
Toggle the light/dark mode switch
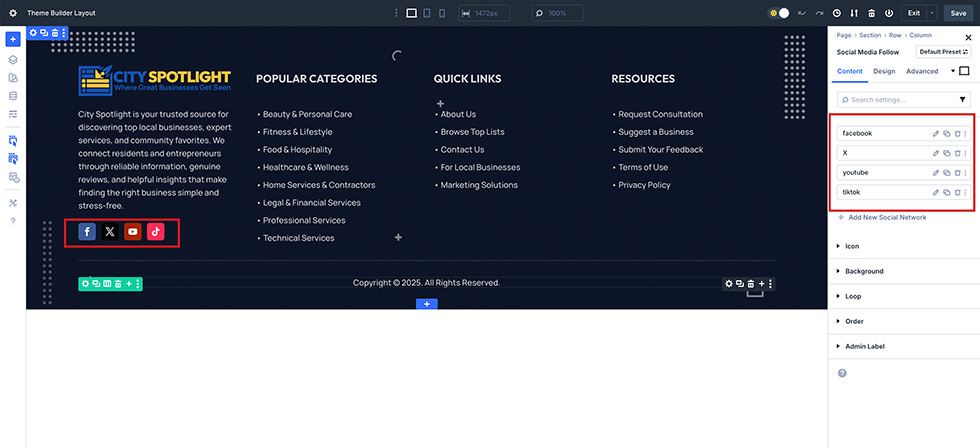pos(779,13)
